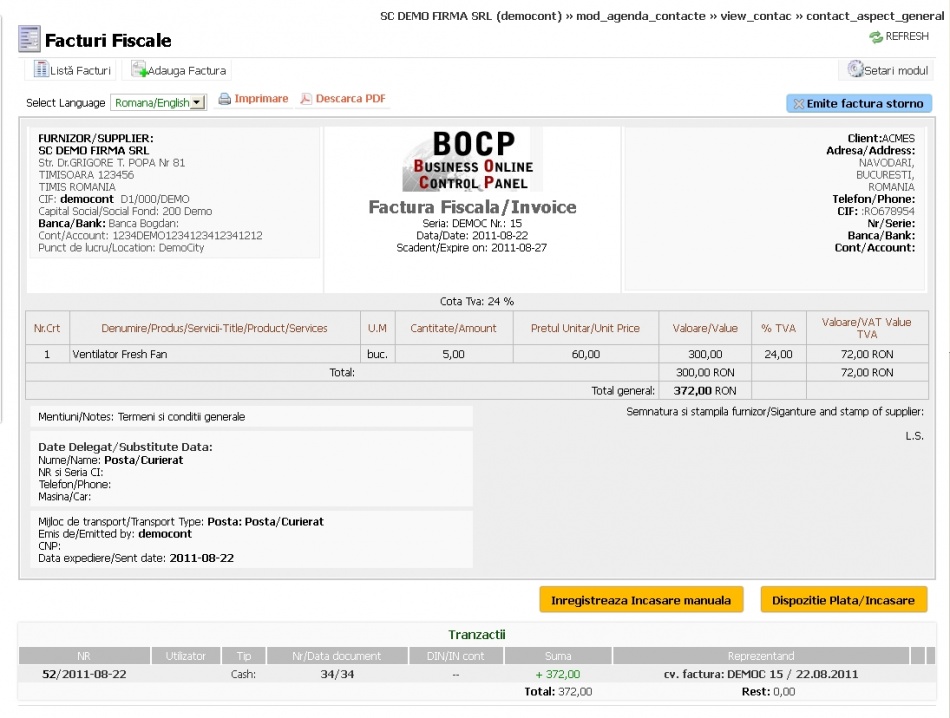Viewport: 950px width, 718px height.
Task: Open Setari modul
Action: [888, 70]
